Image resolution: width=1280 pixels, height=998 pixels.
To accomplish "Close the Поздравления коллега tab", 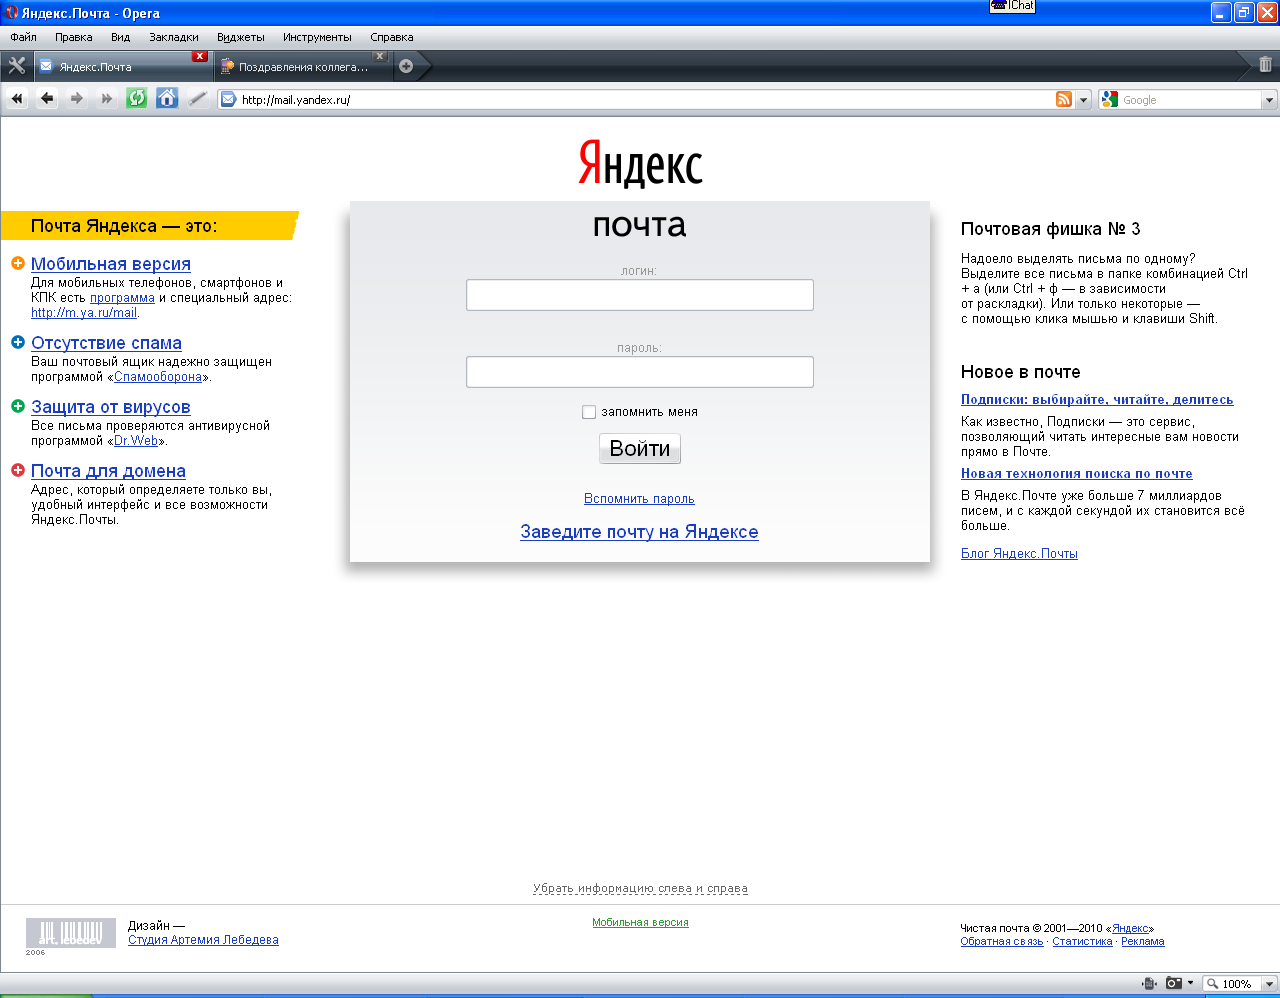I will 380,57.
